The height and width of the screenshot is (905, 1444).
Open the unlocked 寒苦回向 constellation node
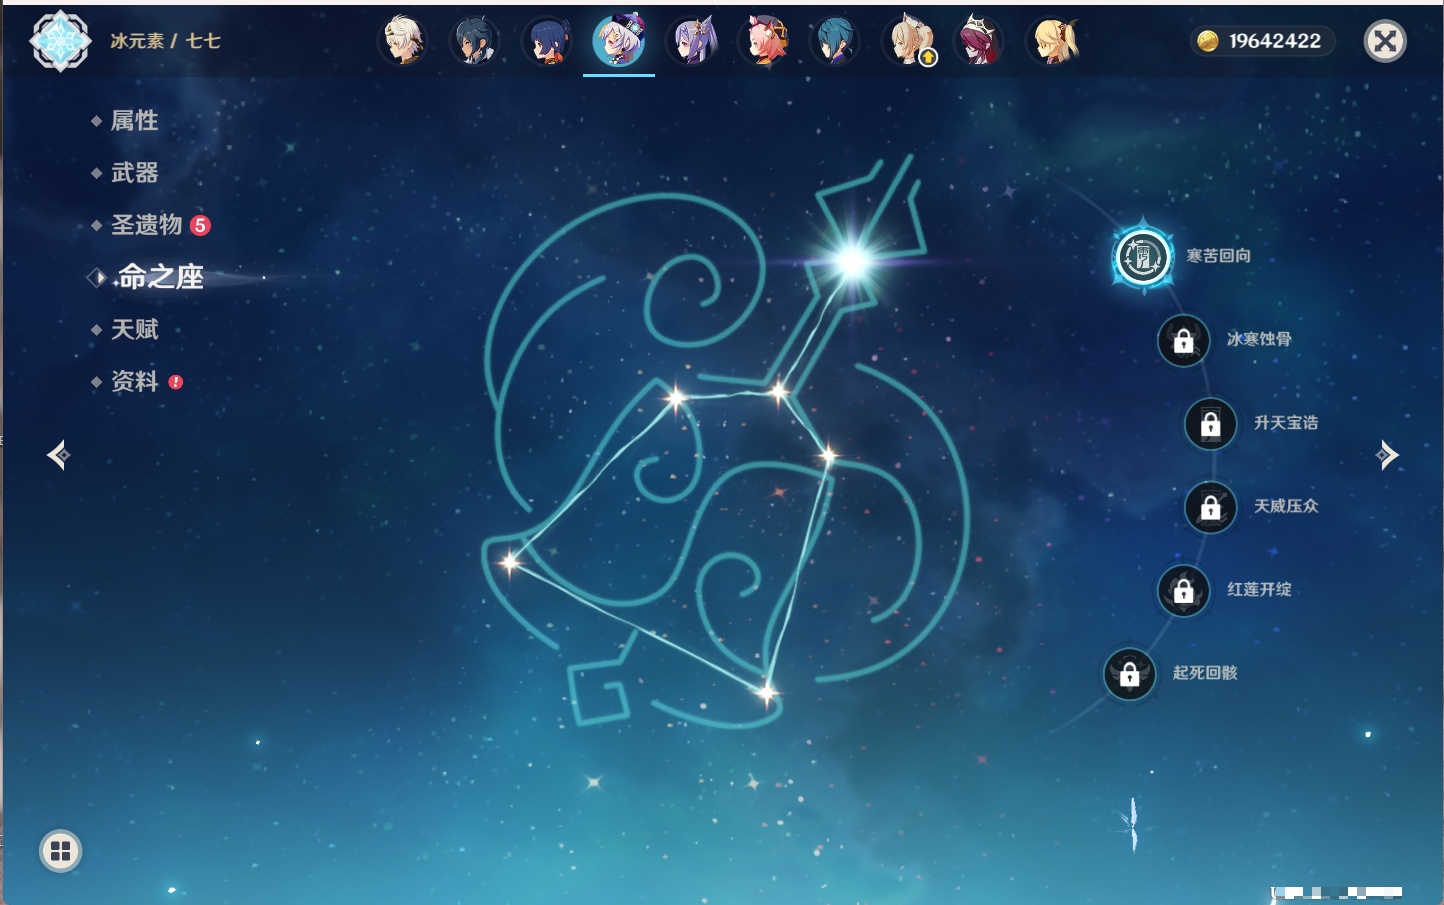[1142, 257]
